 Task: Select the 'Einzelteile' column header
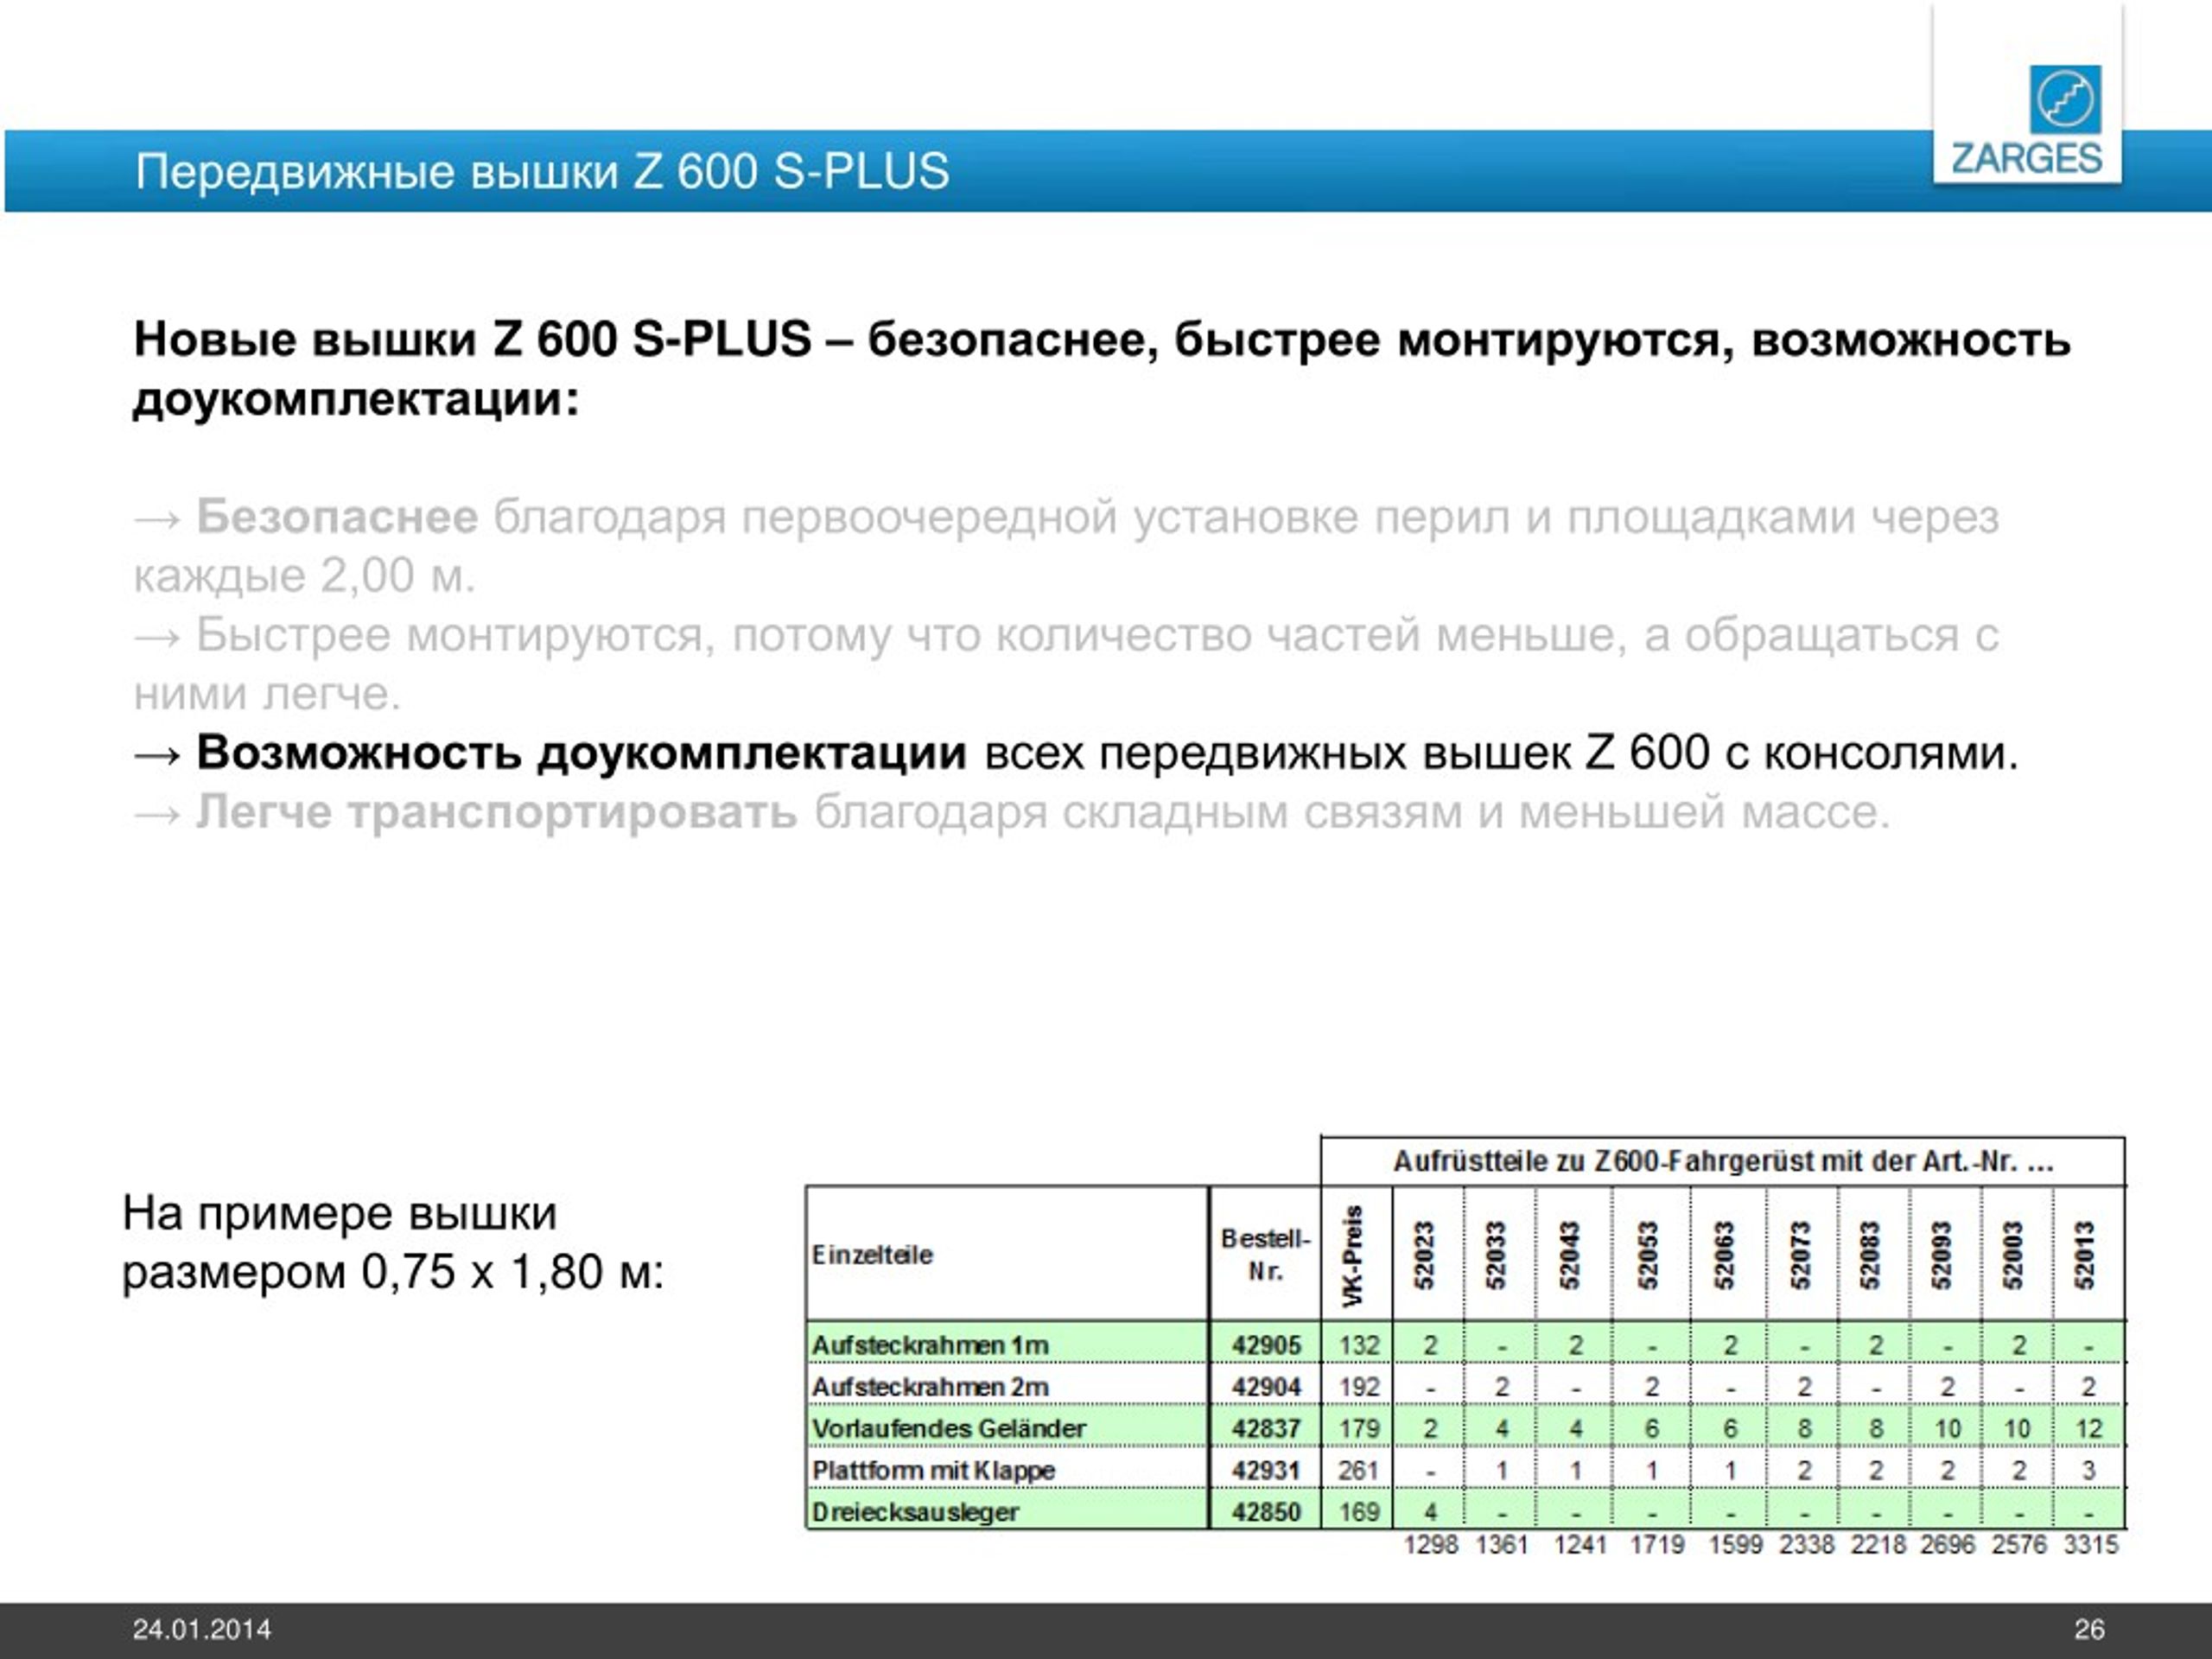click(x=872, y=1255)
